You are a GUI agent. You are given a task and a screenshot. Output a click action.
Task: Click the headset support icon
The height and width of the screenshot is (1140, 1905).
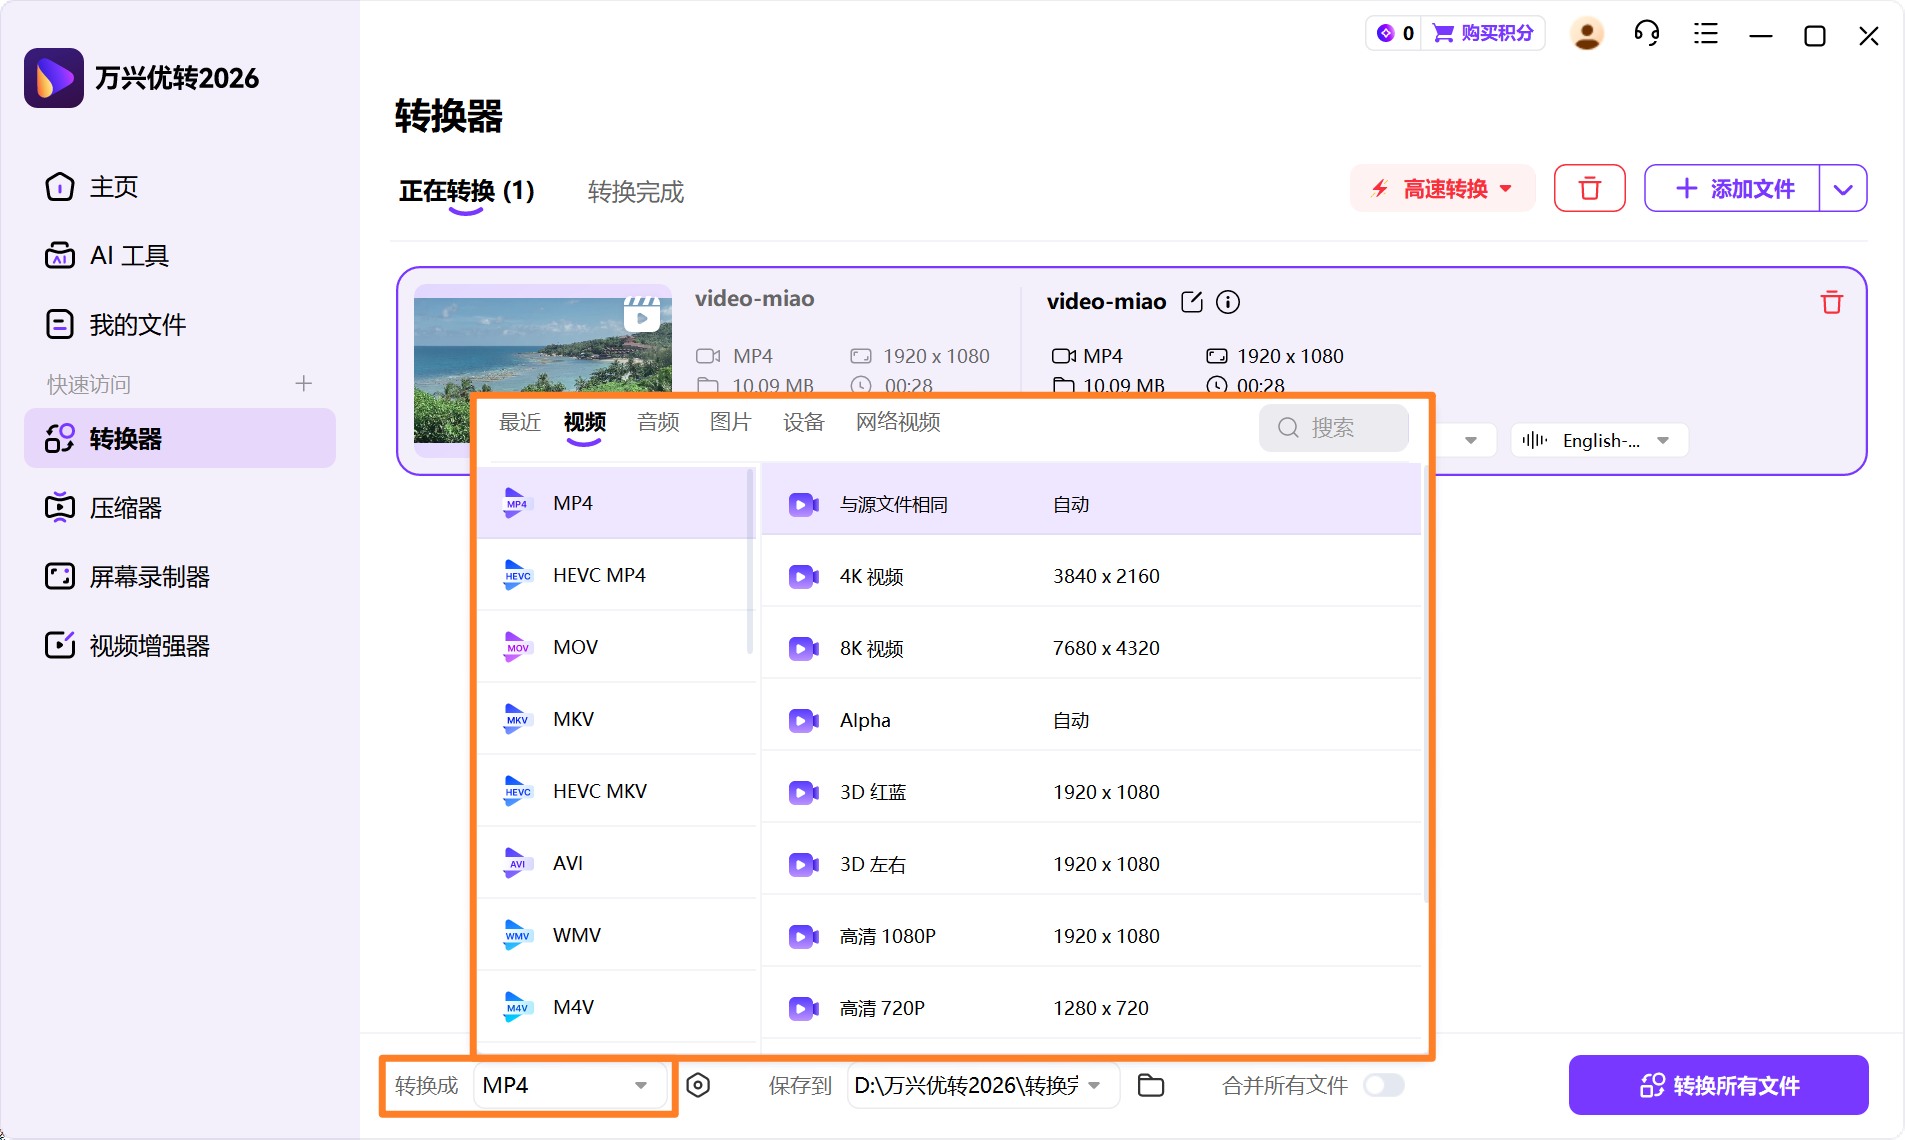click(x=1645, y=33)
